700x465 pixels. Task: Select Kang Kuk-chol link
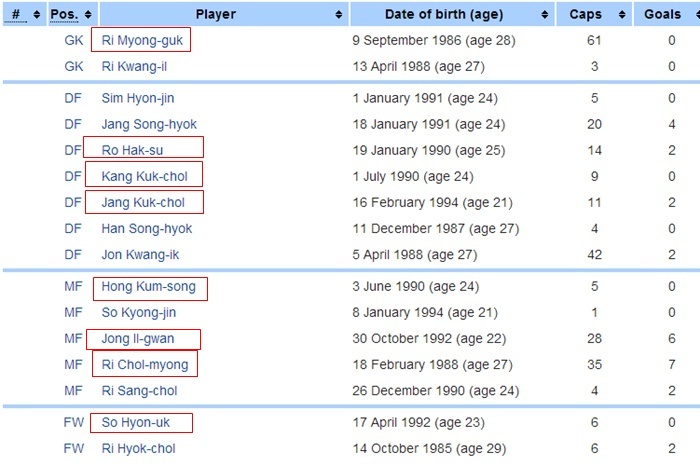point(144,176)
